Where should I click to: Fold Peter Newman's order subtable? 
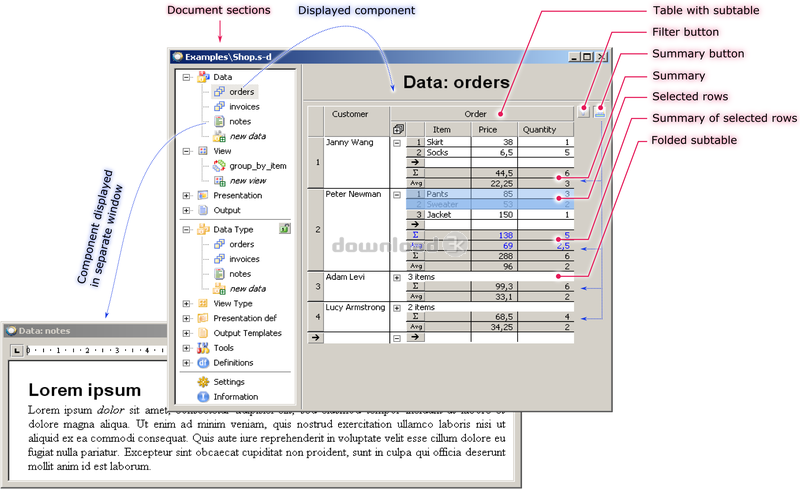pyautogui.click(x=397, y=195)
